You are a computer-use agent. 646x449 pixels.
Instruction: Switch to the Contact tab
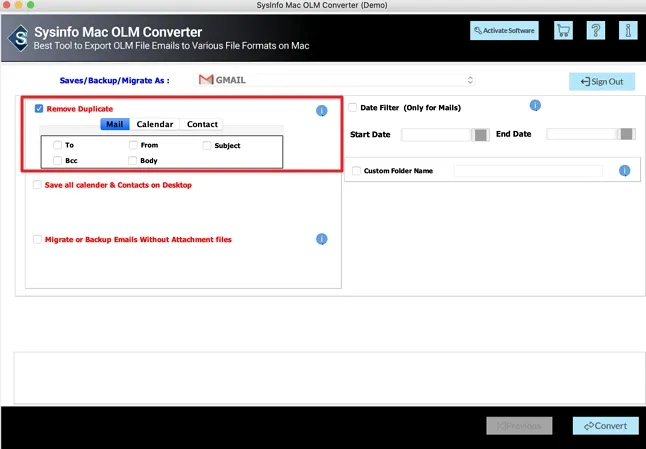(x=202, y=124)
